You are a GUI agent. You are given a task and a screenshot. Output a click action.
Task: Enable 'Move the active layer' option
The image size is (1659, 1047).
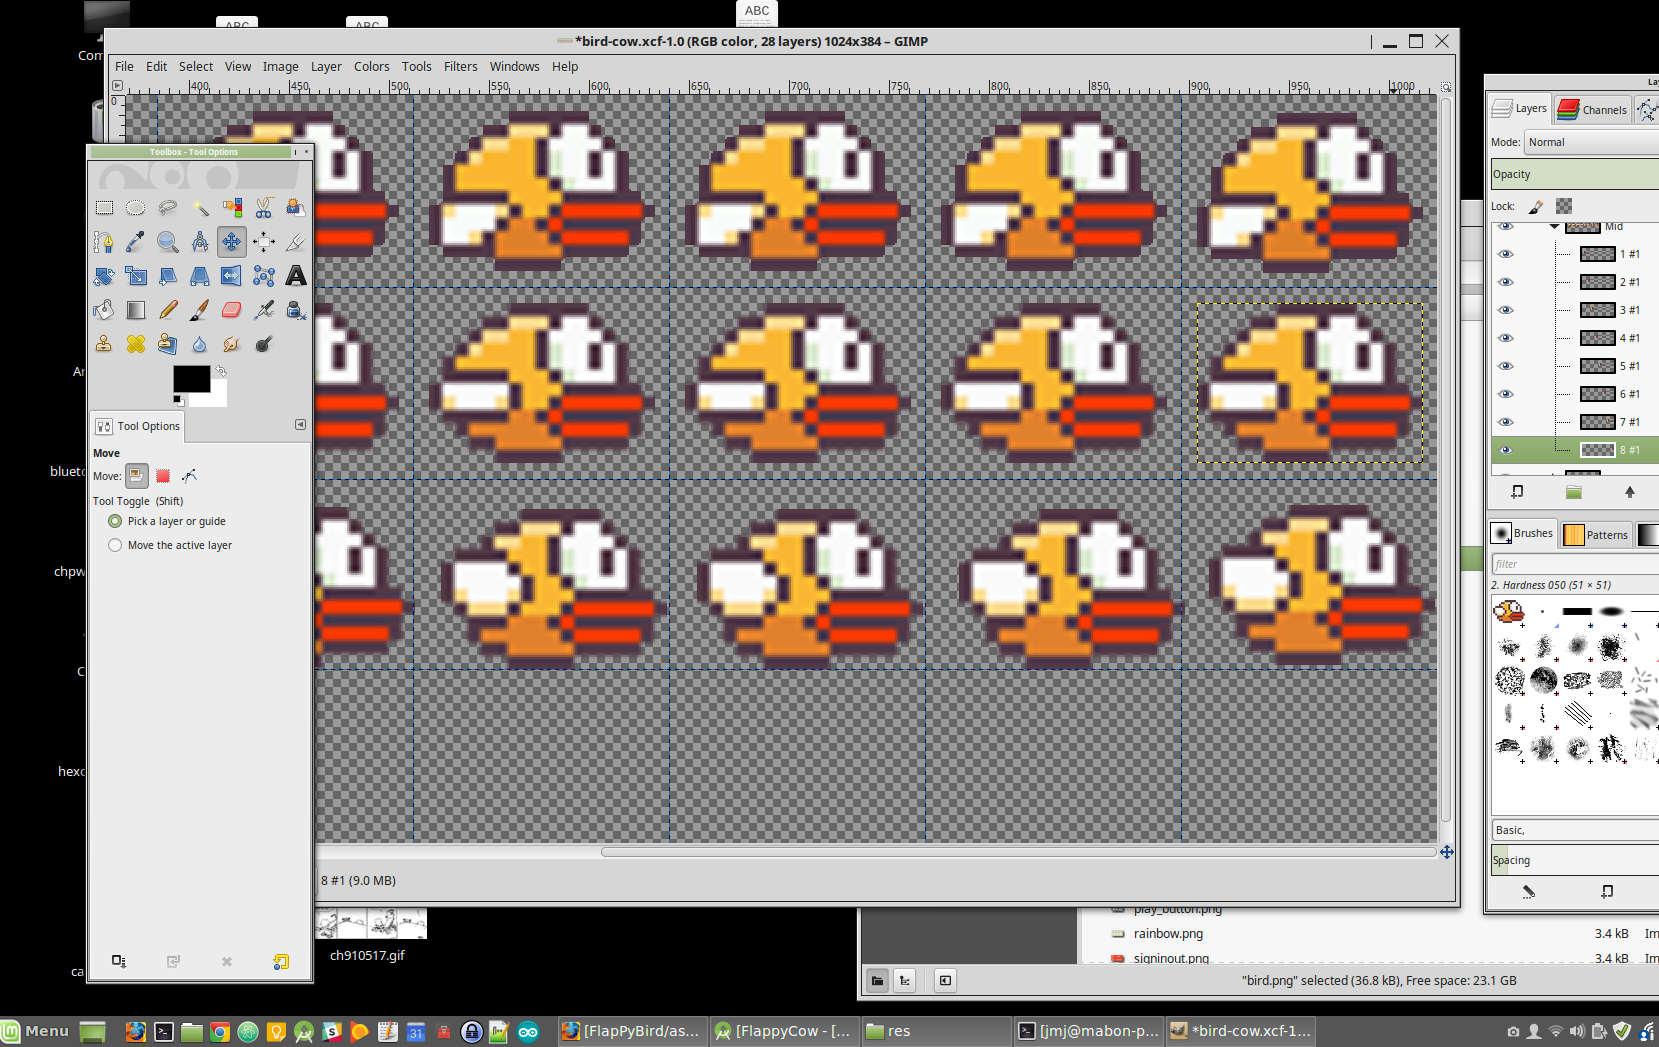point(115,545)
